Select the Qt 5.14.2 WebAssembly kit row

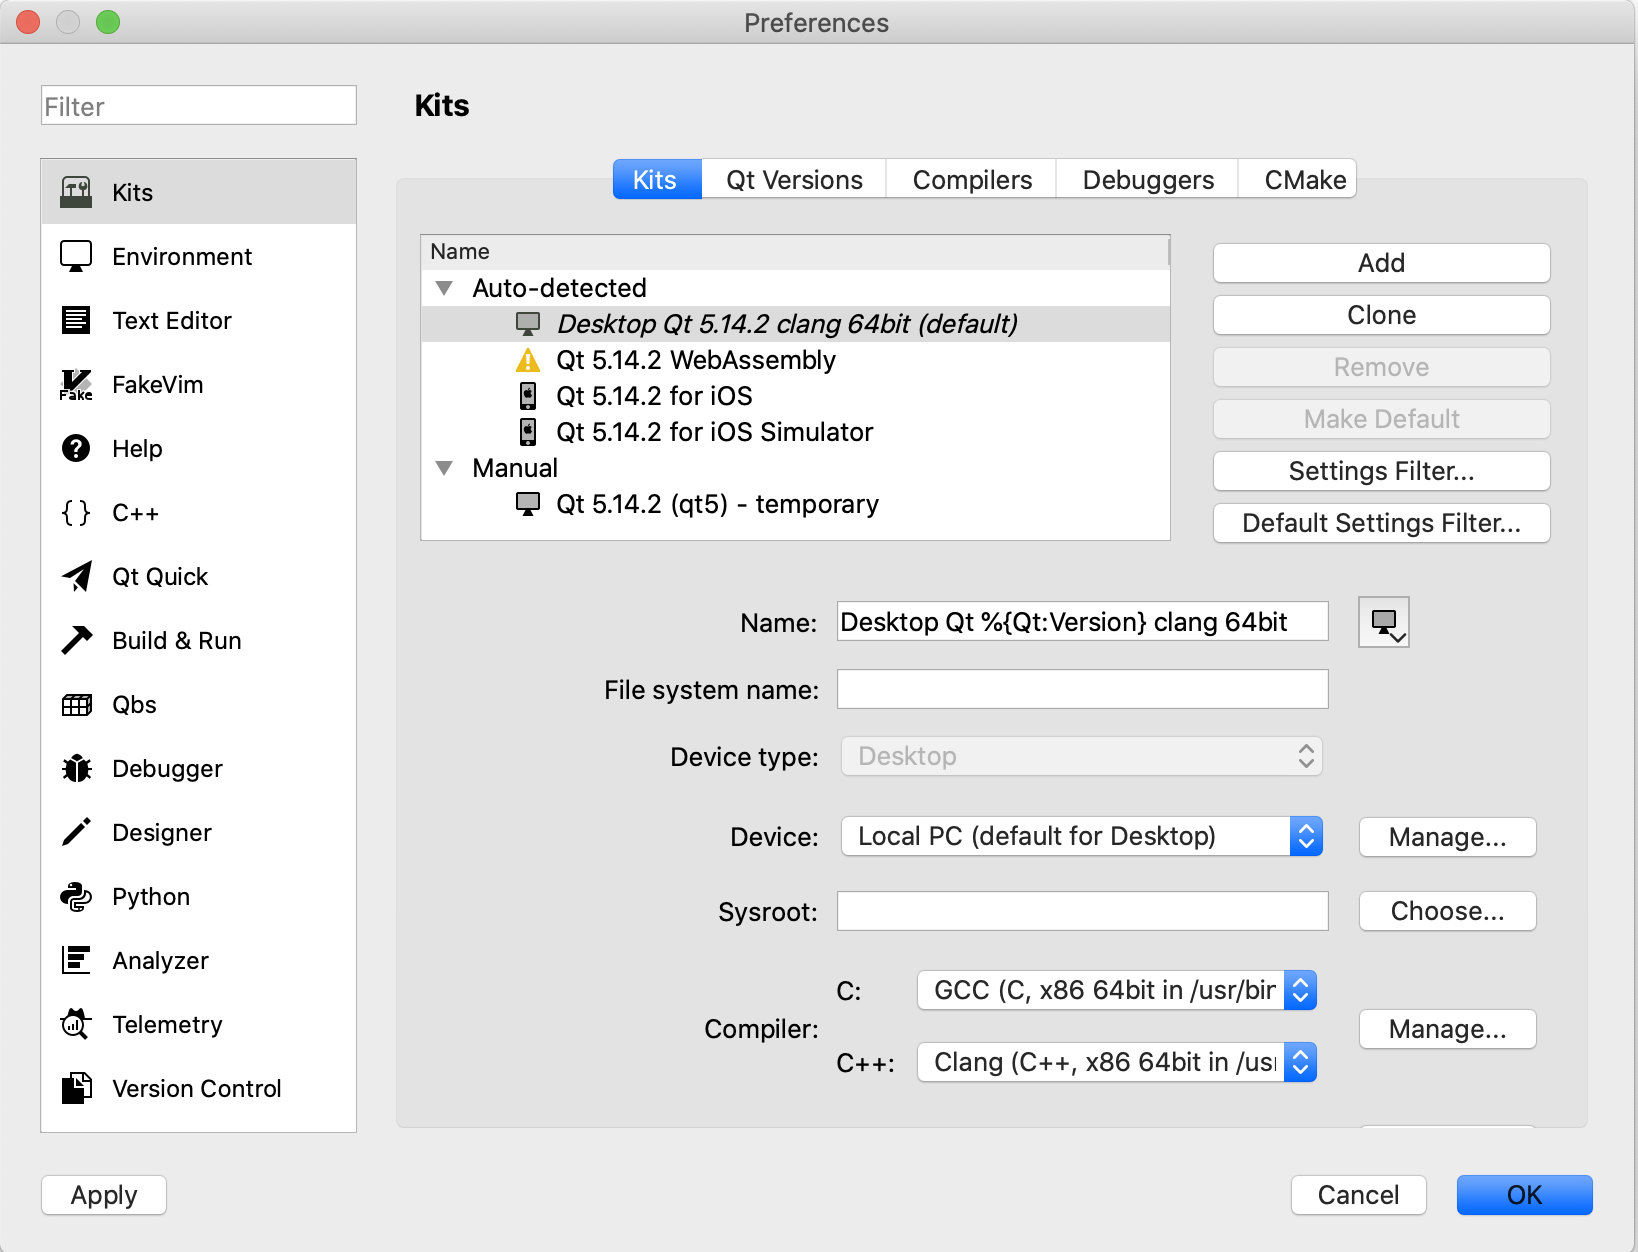click(x=796, y=360)
